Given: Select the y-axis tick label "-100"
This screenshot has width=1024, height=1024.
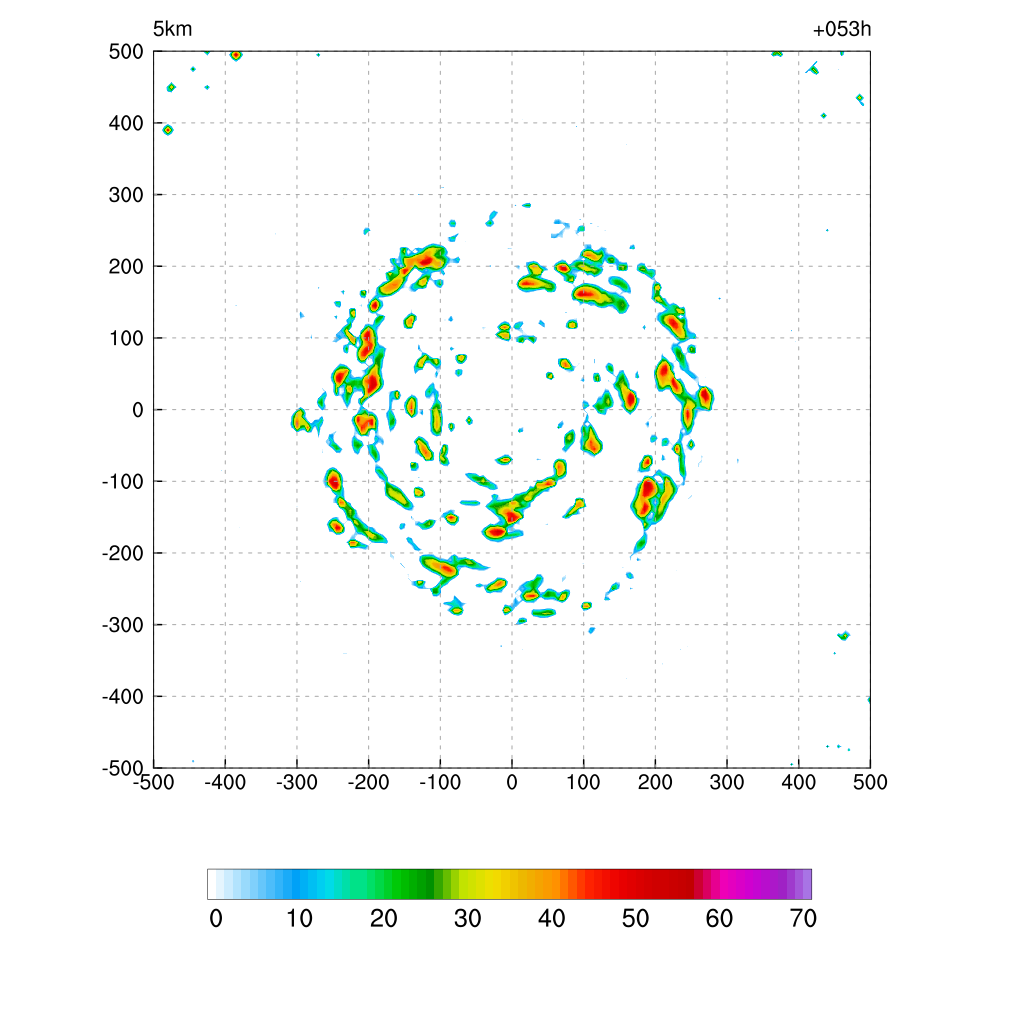Looking at the screenshot, I should pyautogui.click(x=123, y=482).
